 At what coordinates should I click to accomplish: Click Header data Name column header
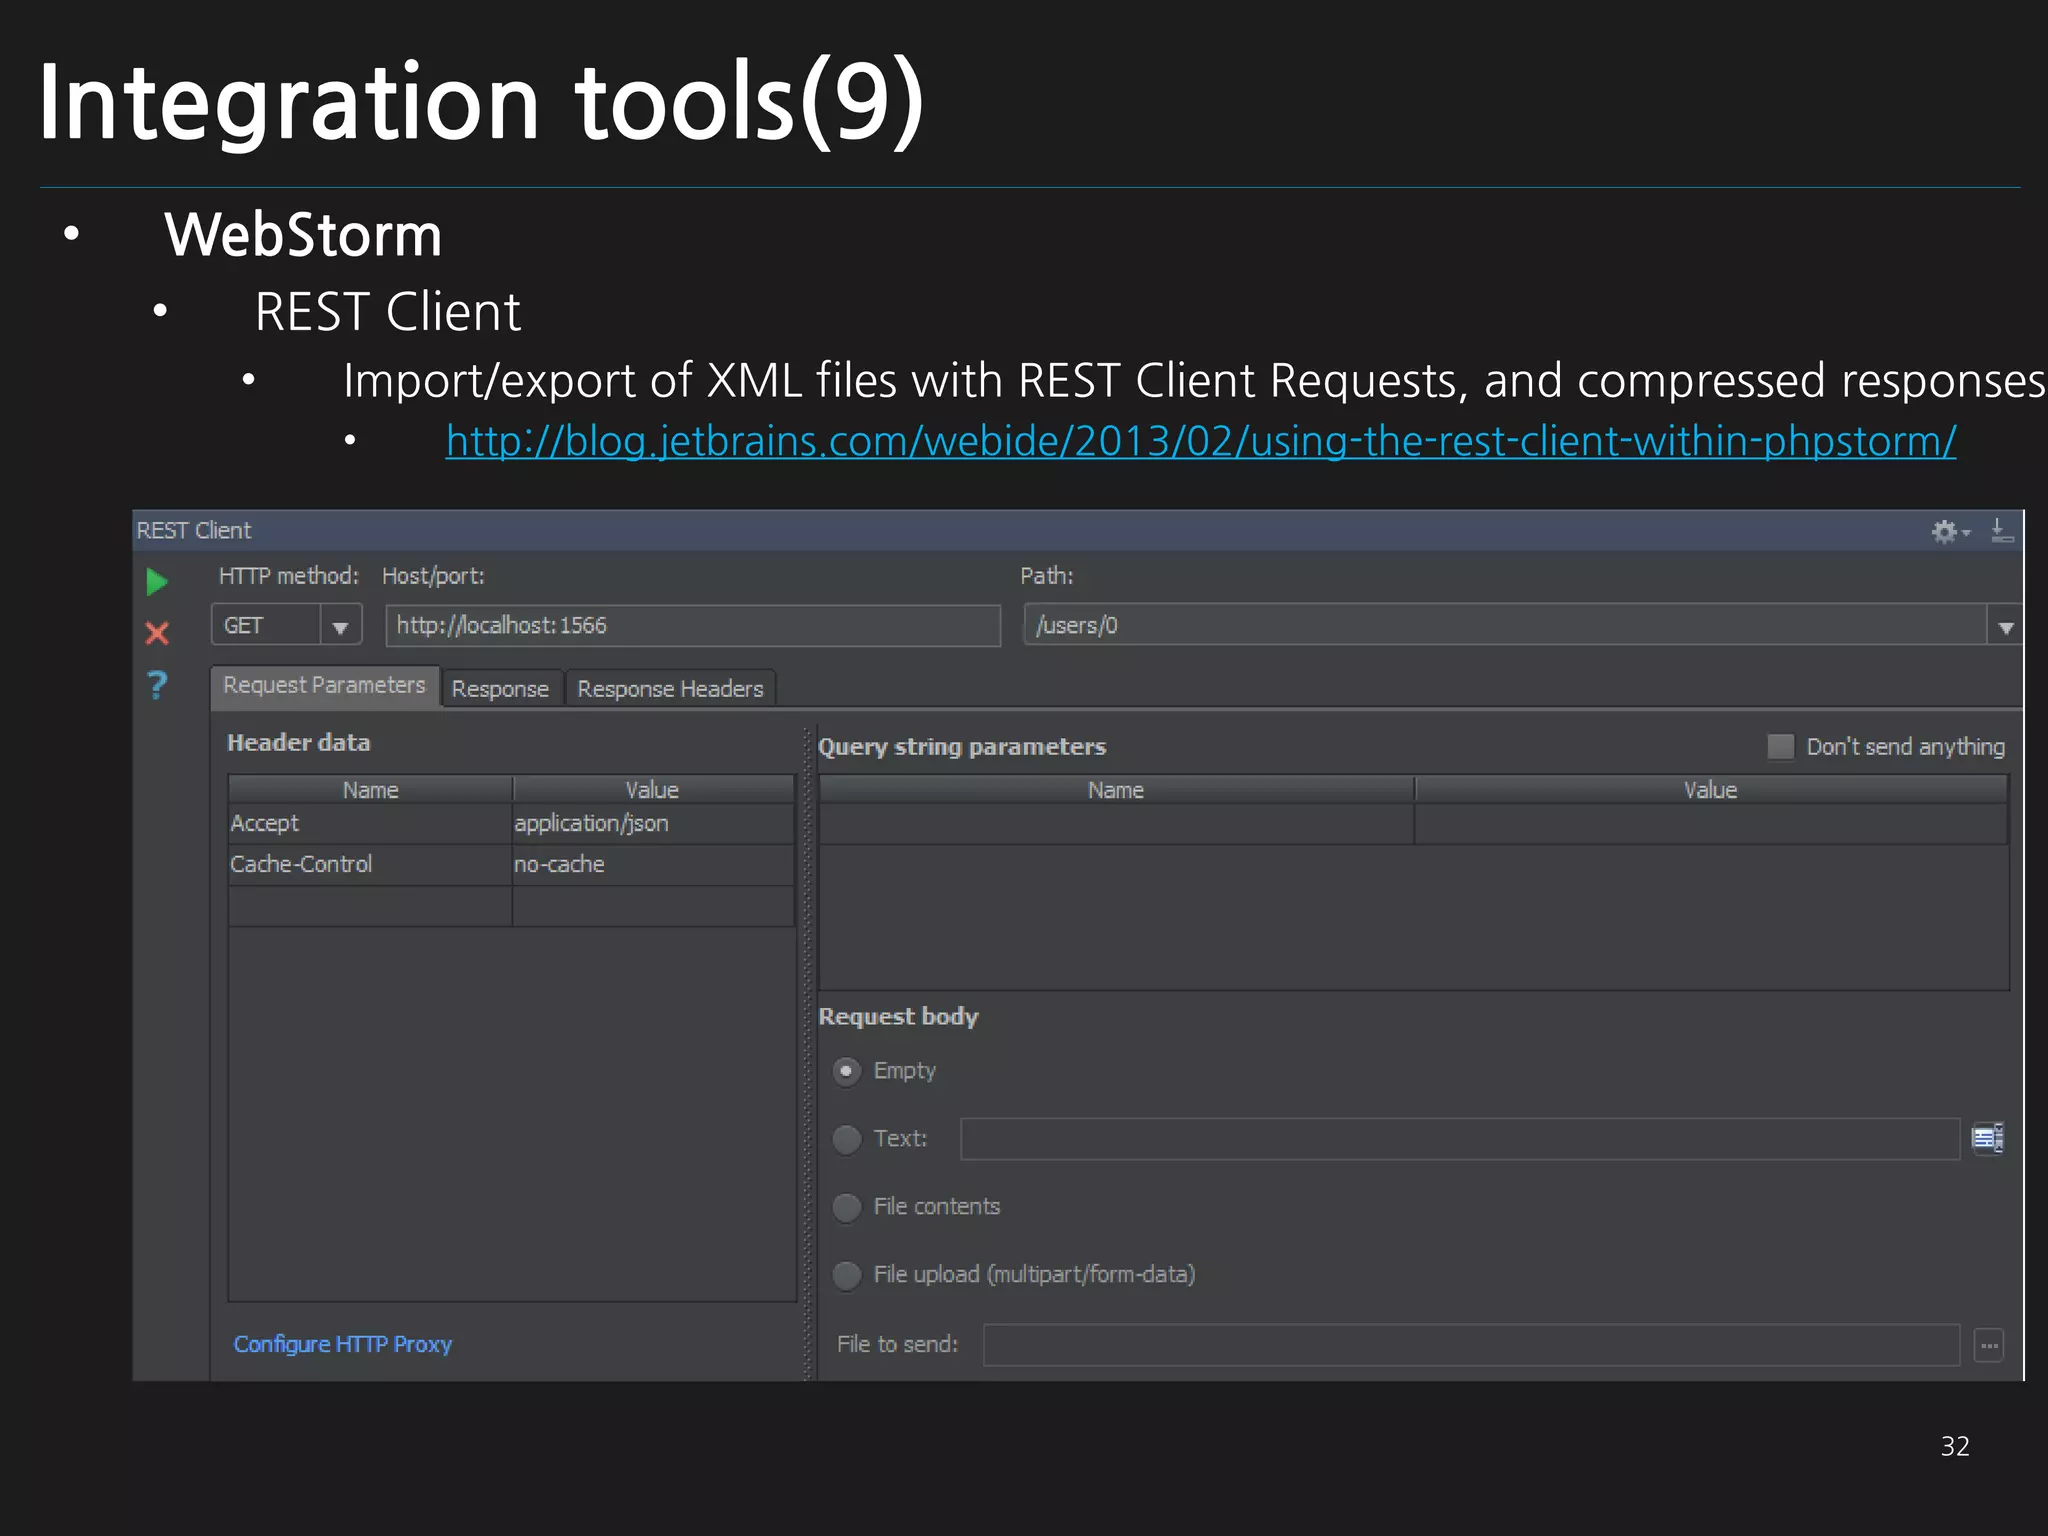[x=370, y=790]
